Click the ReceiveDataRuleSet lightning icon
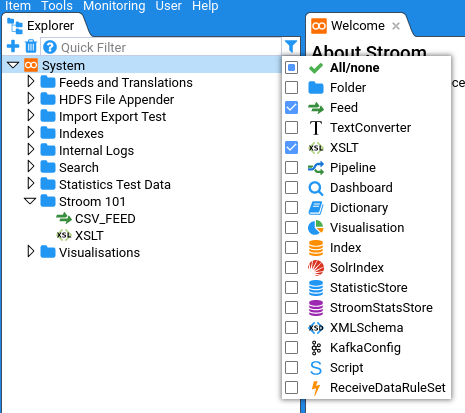The width and height of the screenshot is (465, 413). (316, 388)
